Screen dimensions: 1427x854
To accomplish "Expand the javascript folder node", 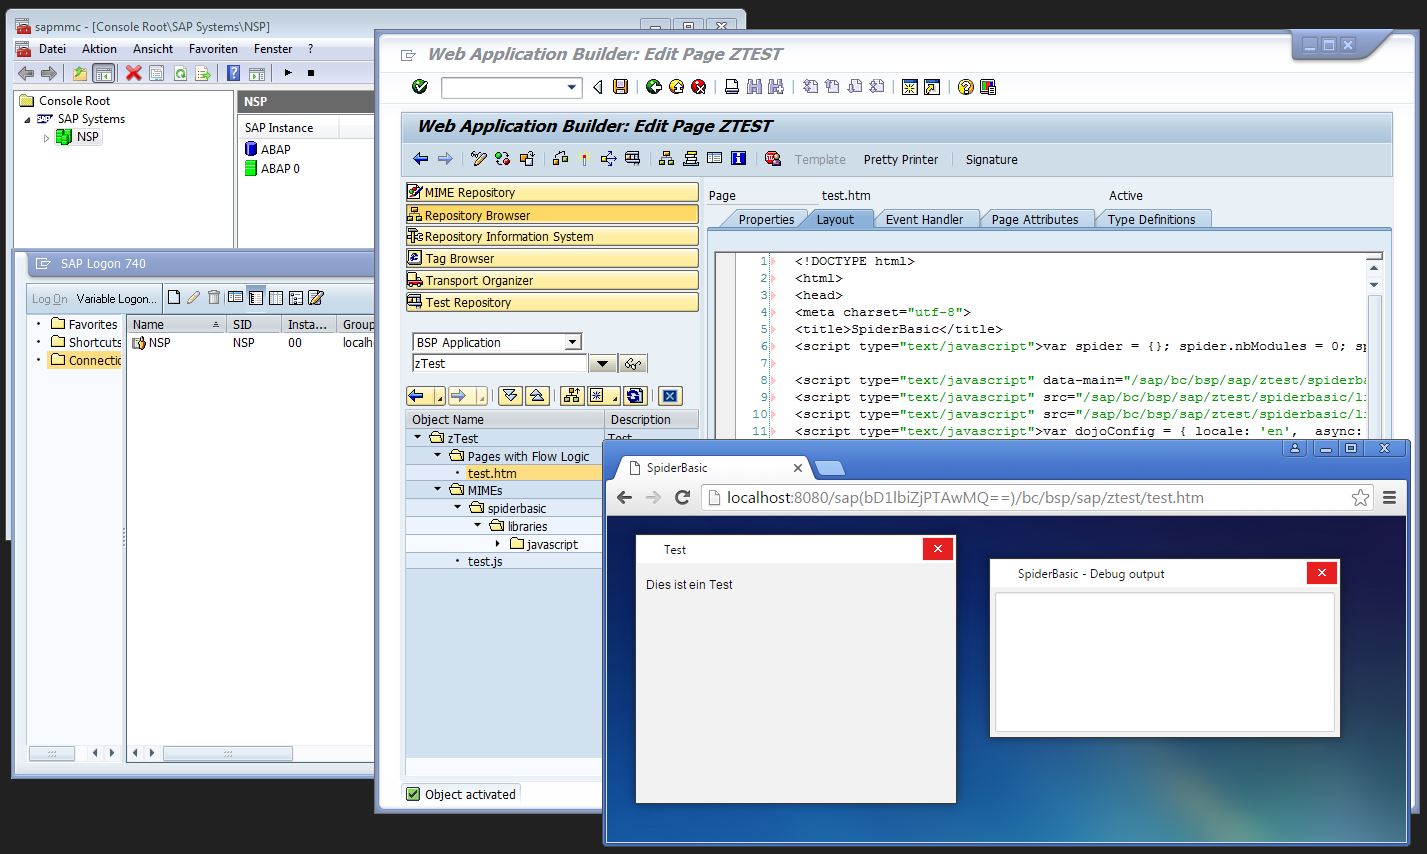I will tap(497, 544).
